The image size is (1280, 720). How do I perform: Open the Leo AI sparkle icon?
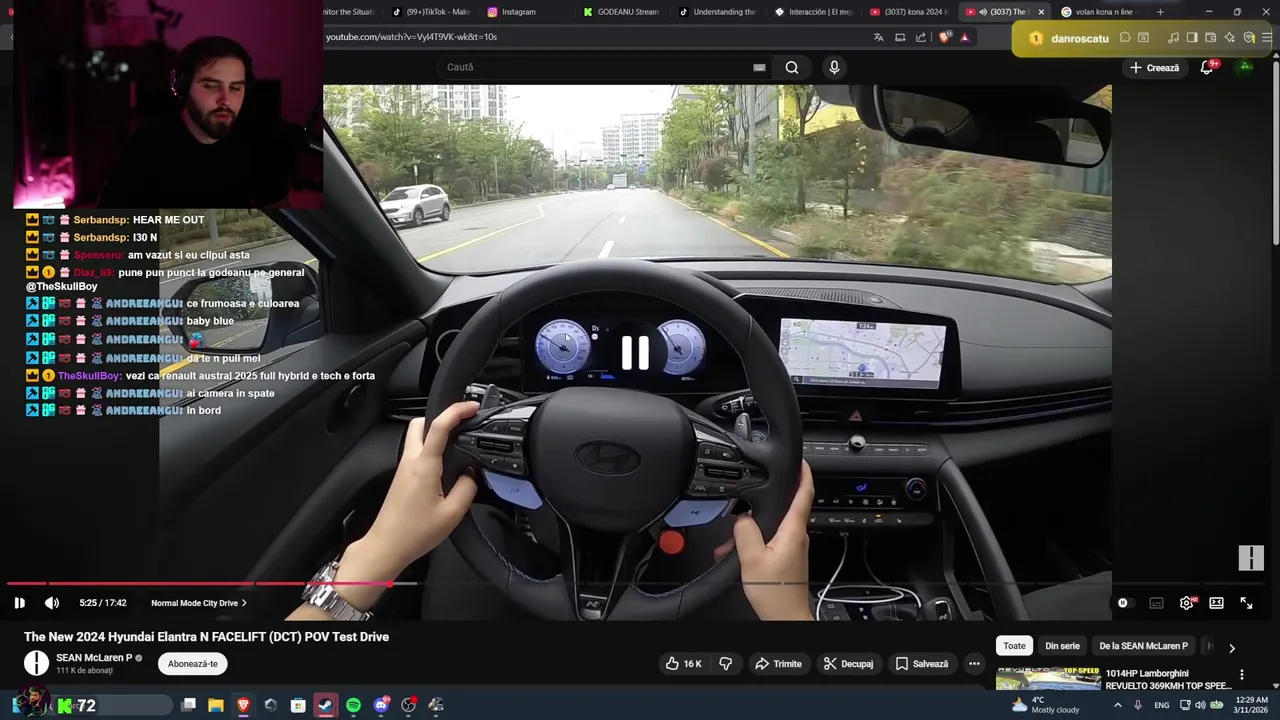point(1229,38)
